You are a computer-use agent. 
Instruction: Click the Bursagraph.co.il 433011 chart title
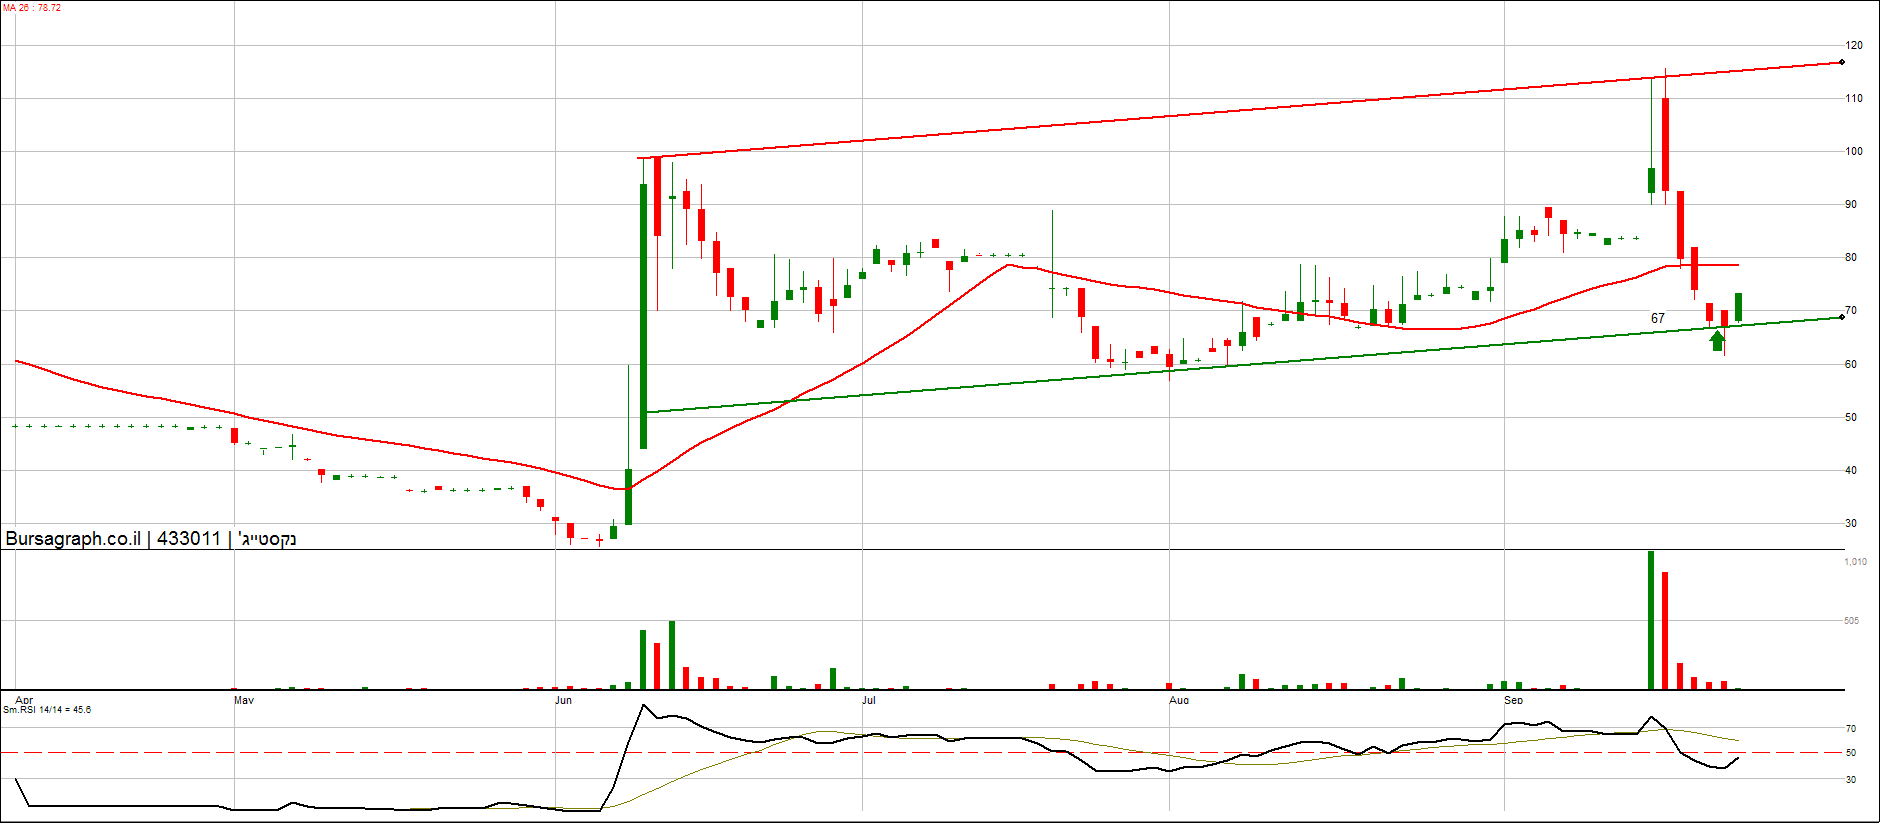[151, 538]
